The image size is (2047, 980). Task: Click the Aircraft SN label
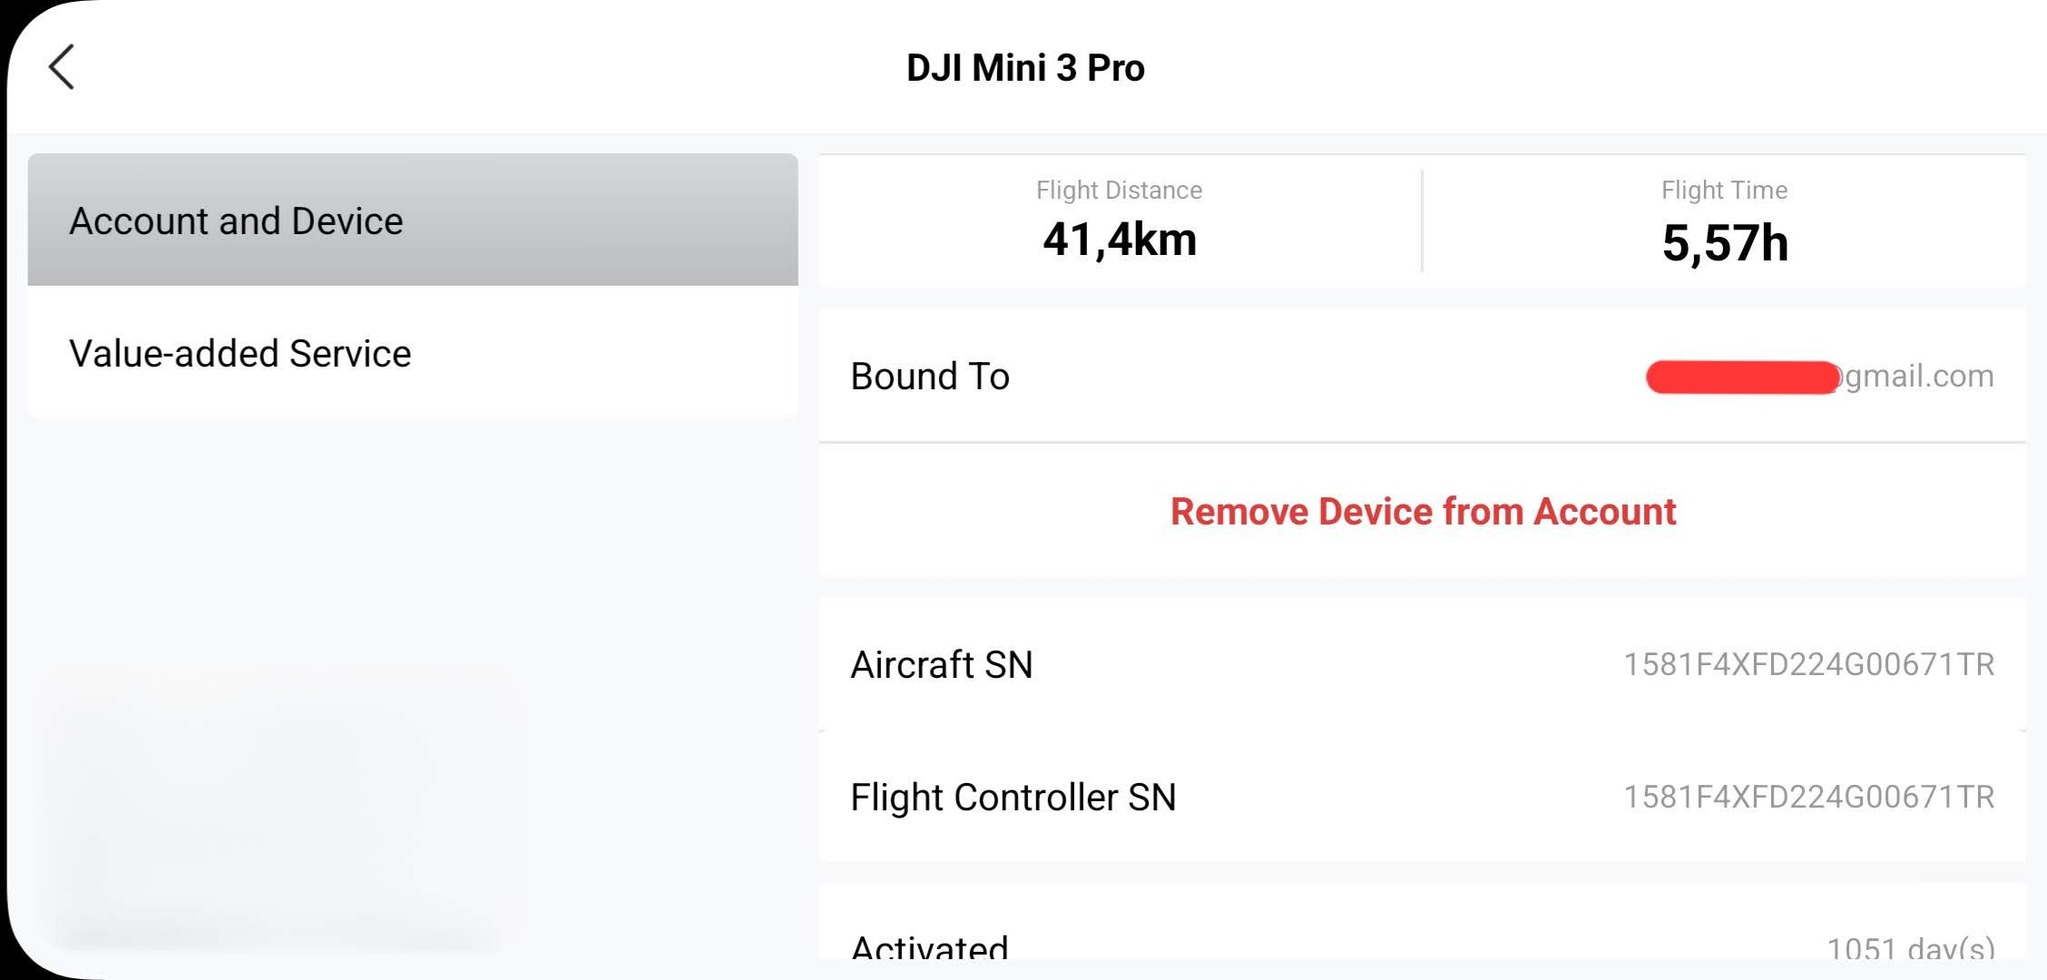pyautogui.click(x=941, y=665)
